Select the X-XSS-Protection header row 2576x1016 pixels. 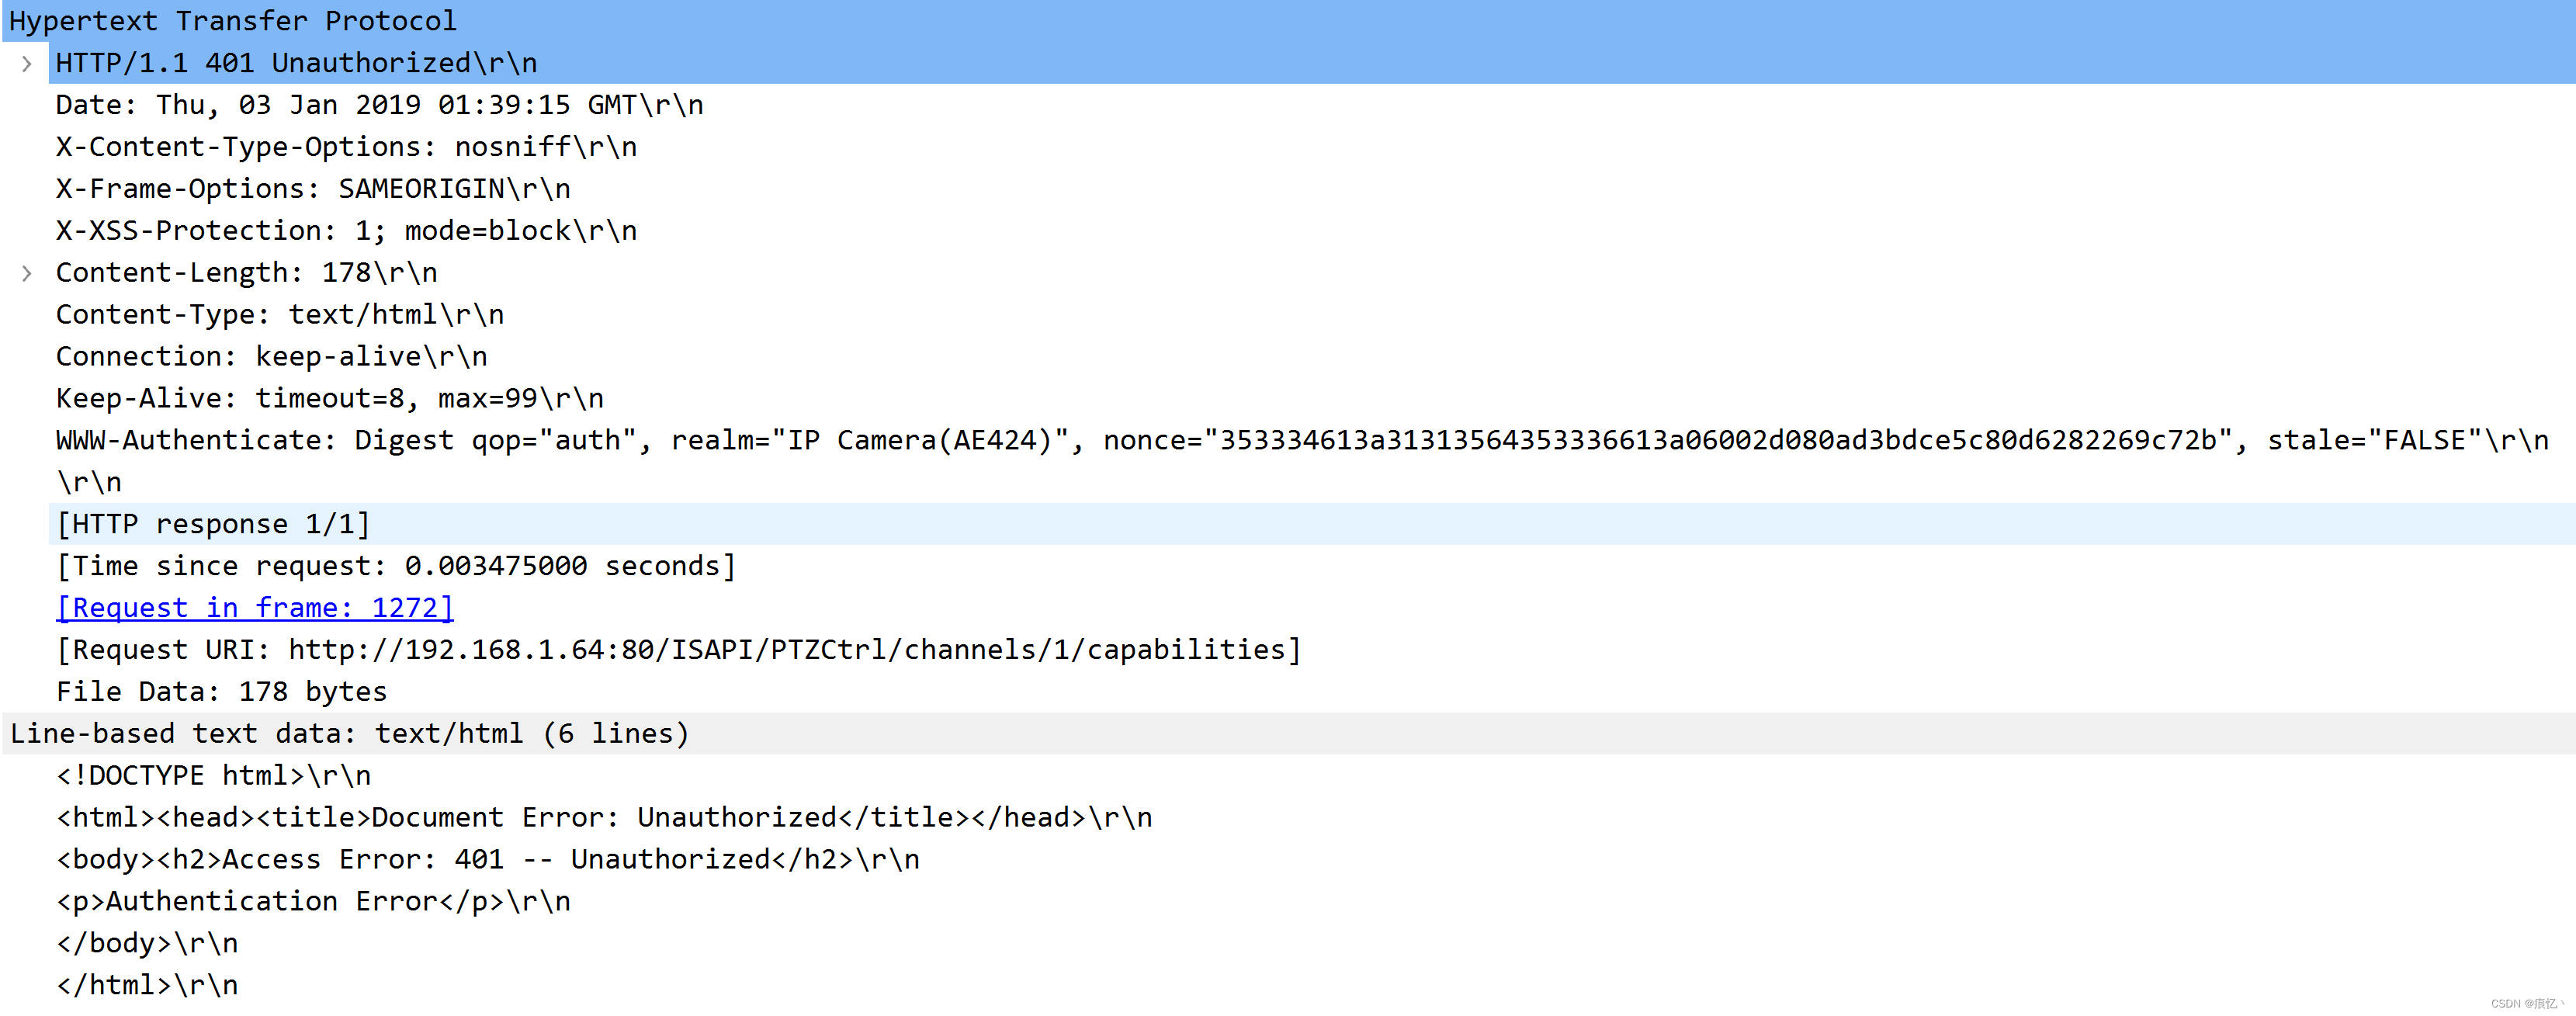pyautogui.click(x=345, y=230)
